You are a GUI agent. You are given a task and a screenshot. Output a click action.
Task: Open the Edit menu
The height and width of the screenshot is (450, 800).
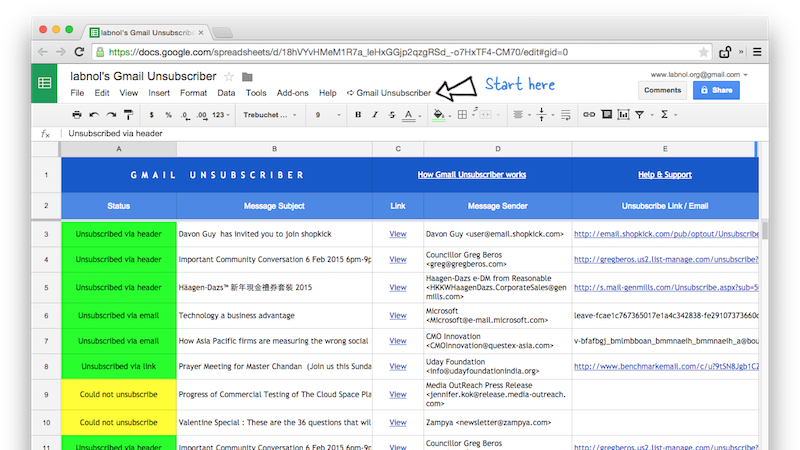click(x=102, y=93)
